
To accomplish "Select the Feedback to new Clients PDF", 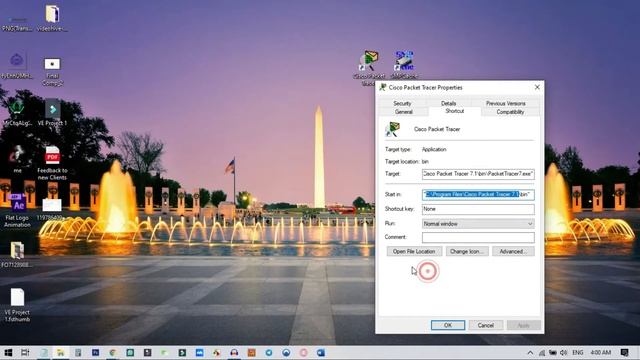I will pos(52,163).
